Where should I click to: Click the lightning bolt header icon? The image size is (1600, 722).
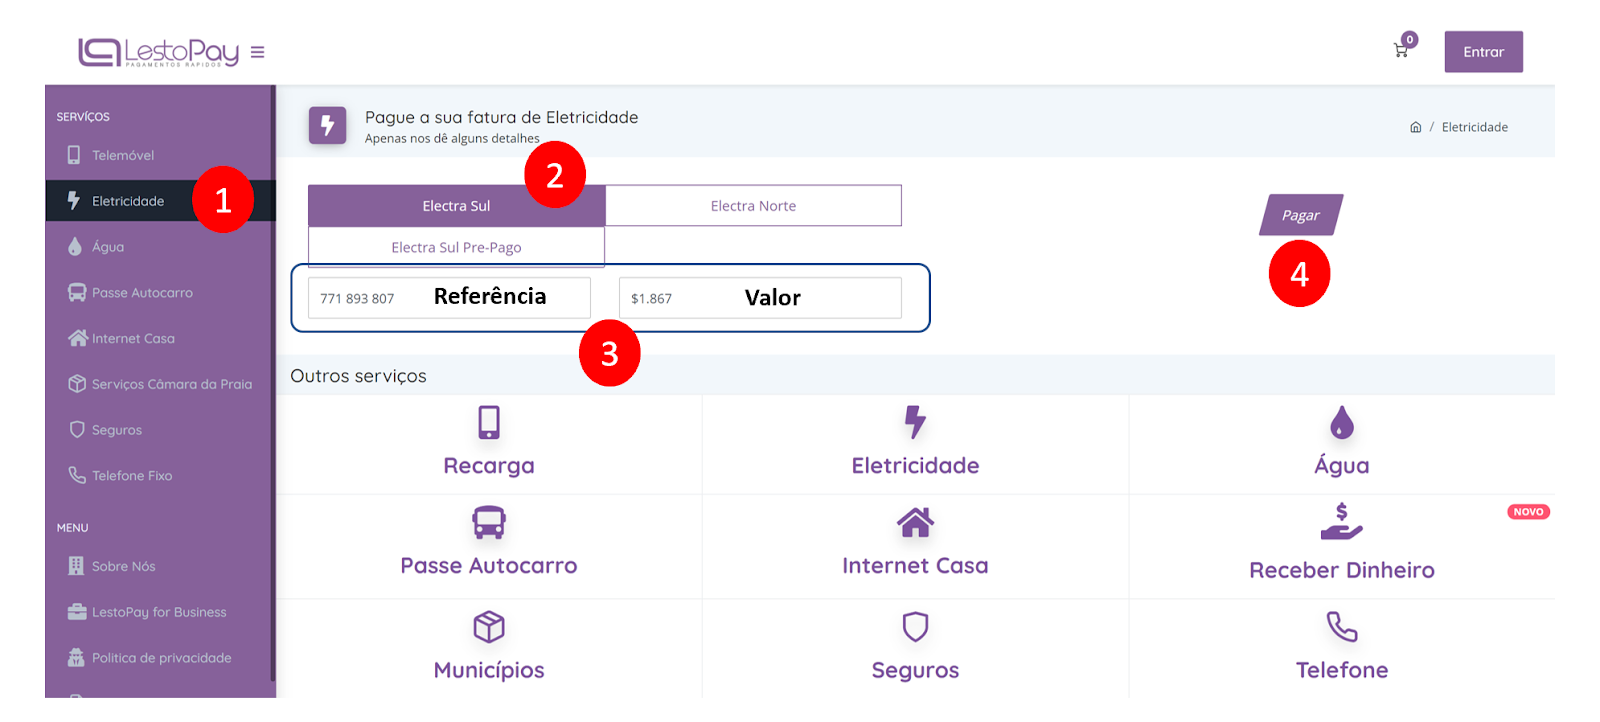327,126
